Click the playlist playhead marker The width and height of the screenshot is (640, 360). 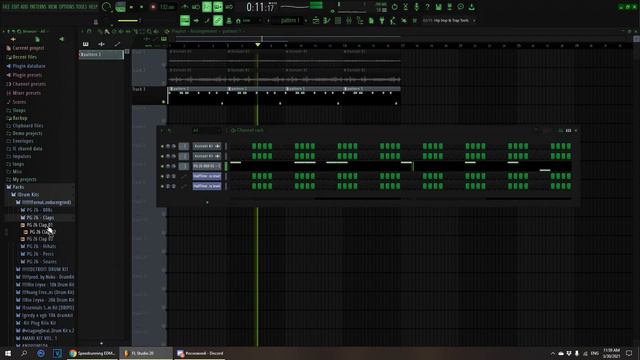click(x=258, y=44)
